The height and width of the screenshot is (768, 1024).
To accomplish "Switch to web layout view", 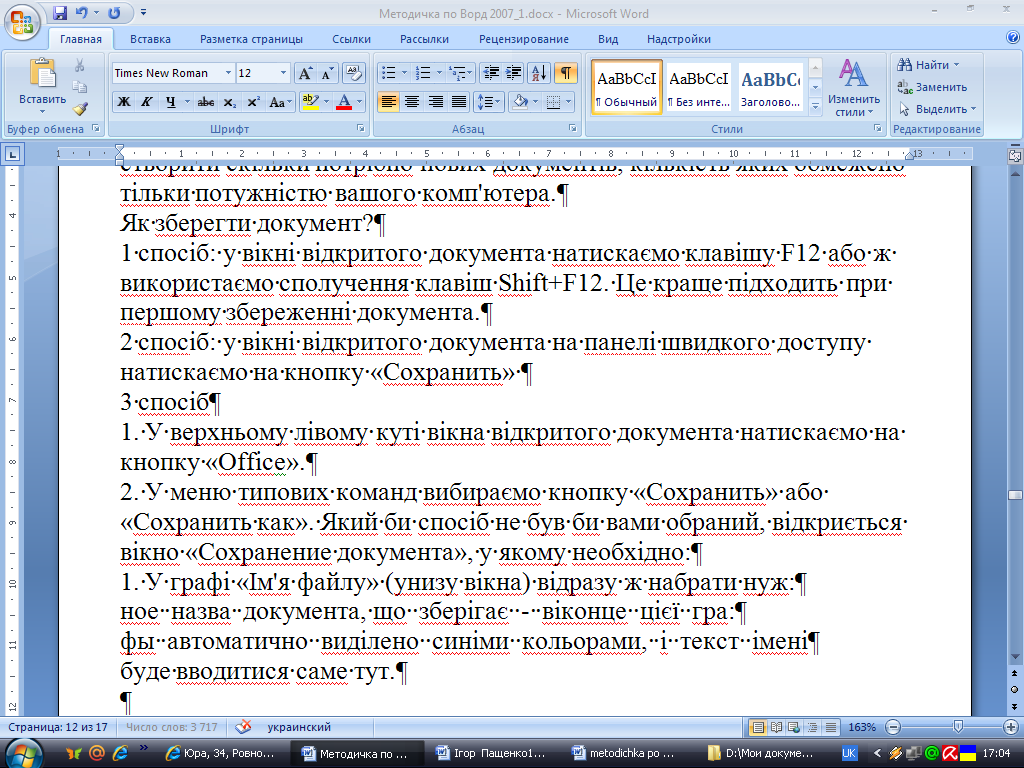I will tap(794, 727).
